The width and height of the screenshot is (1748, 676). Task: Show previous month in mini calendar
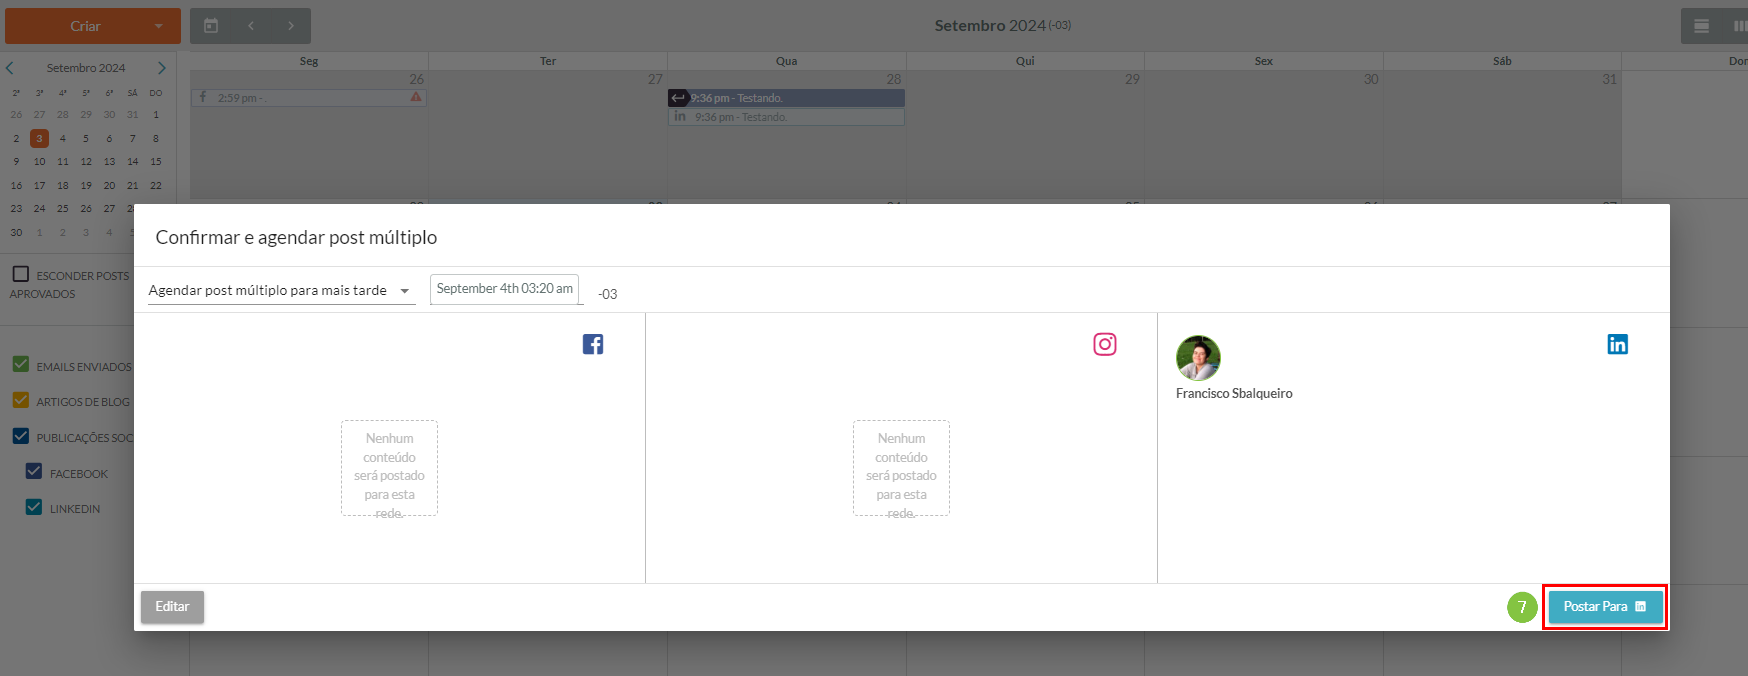tap(10, 68)
